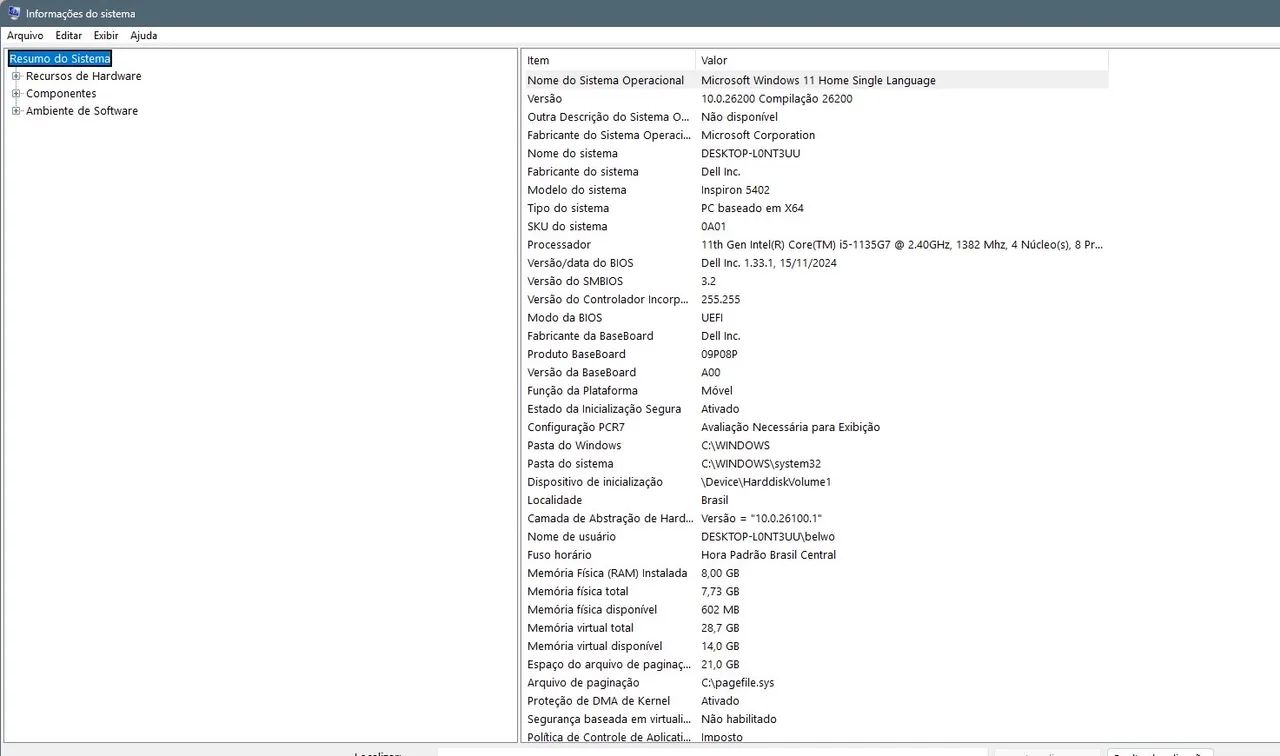
Task: Open the "Editar" menu
Action: click(x=68, y=35)
